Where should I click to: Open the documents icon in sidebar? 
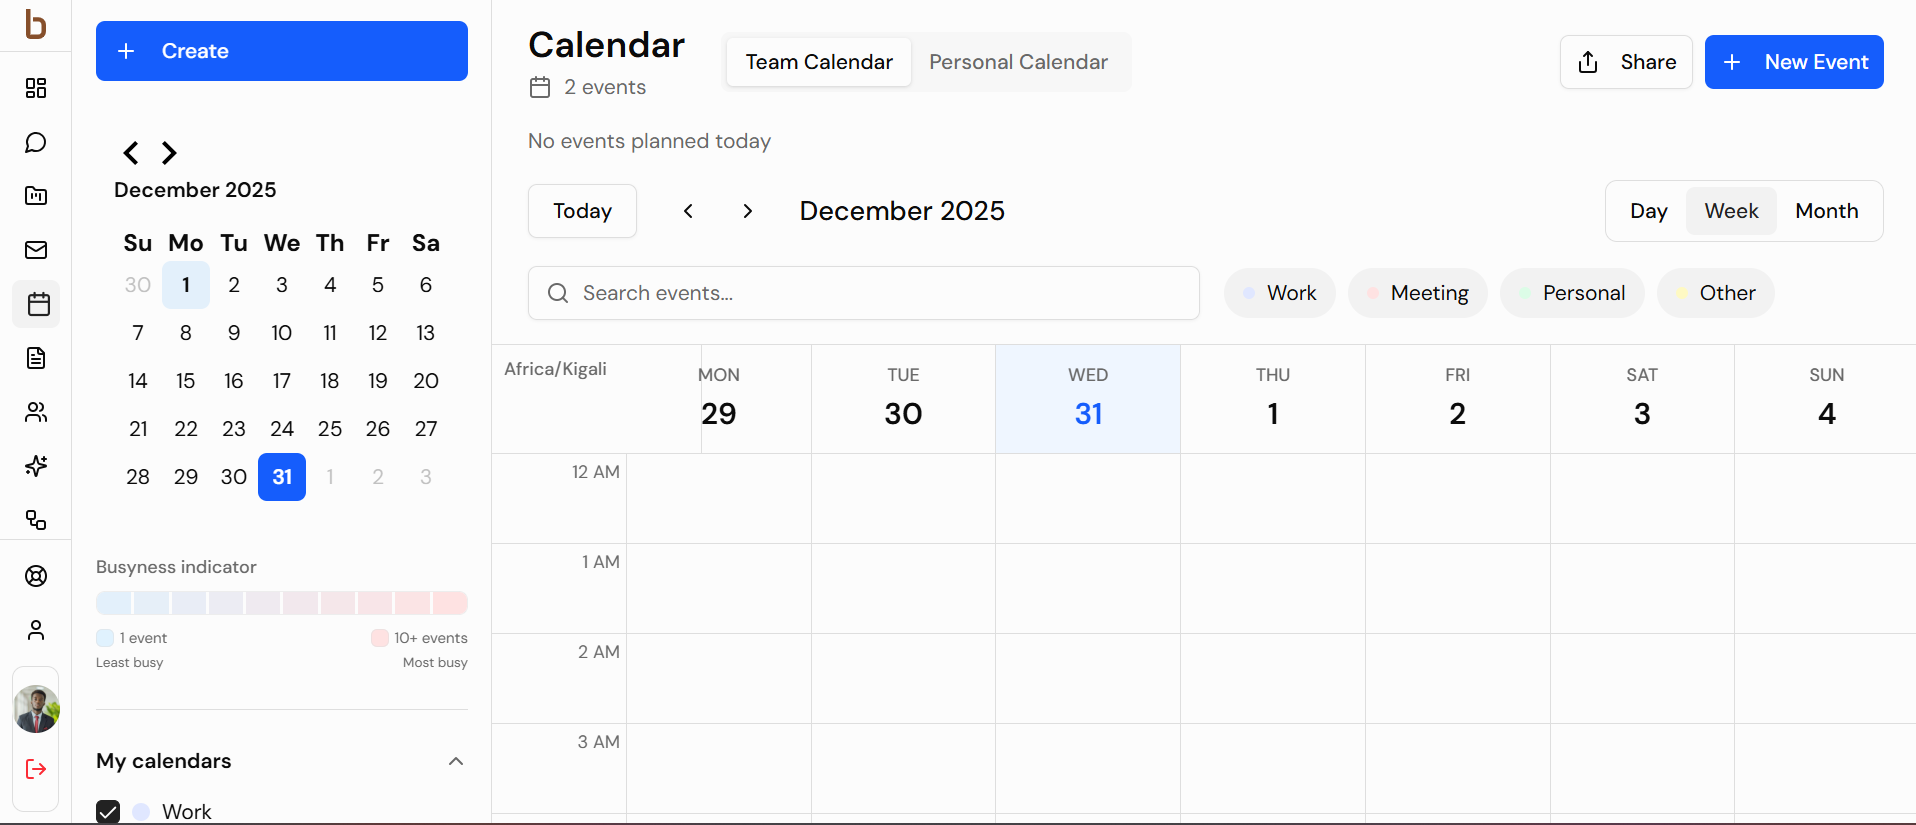click(36, 358)
